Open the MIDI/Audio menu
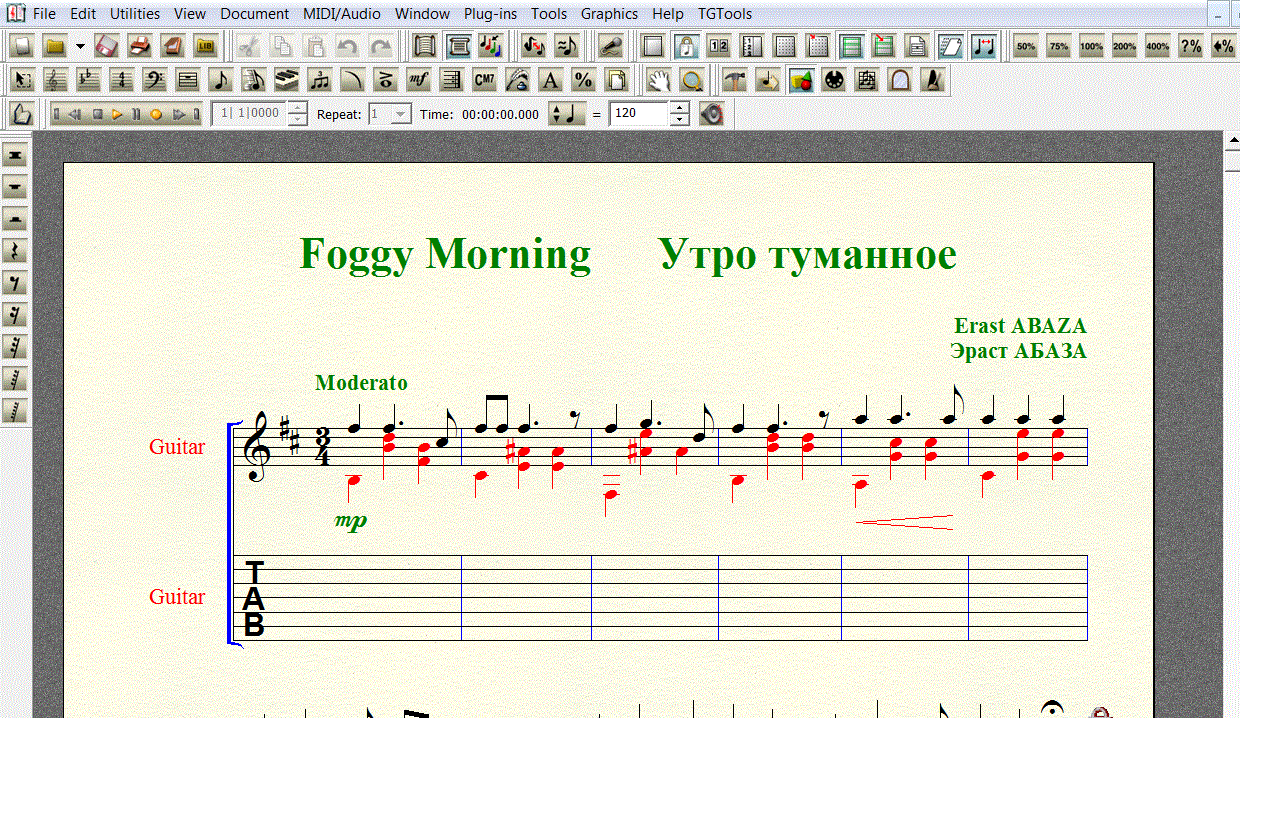The image size is (1274, 813). 341,14
